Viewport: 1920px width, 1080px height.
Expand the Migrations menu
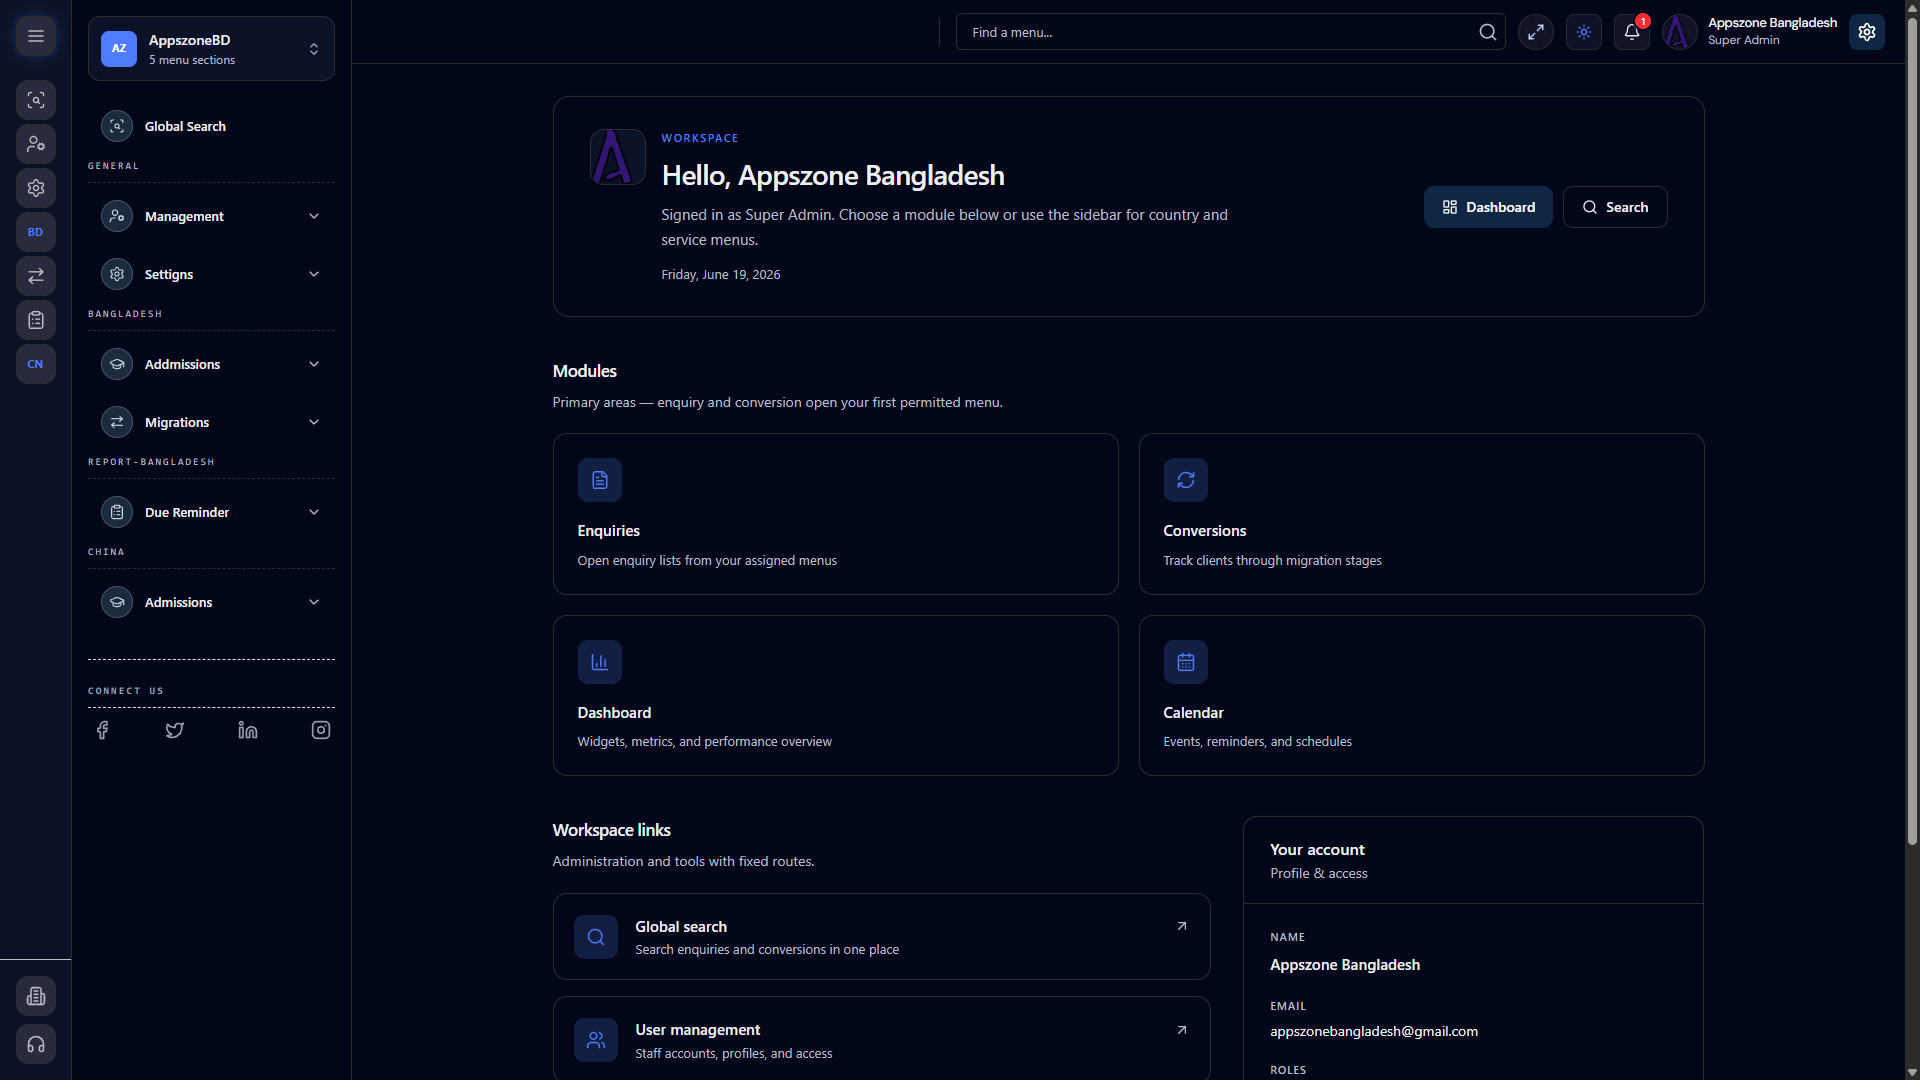(211, 422)
